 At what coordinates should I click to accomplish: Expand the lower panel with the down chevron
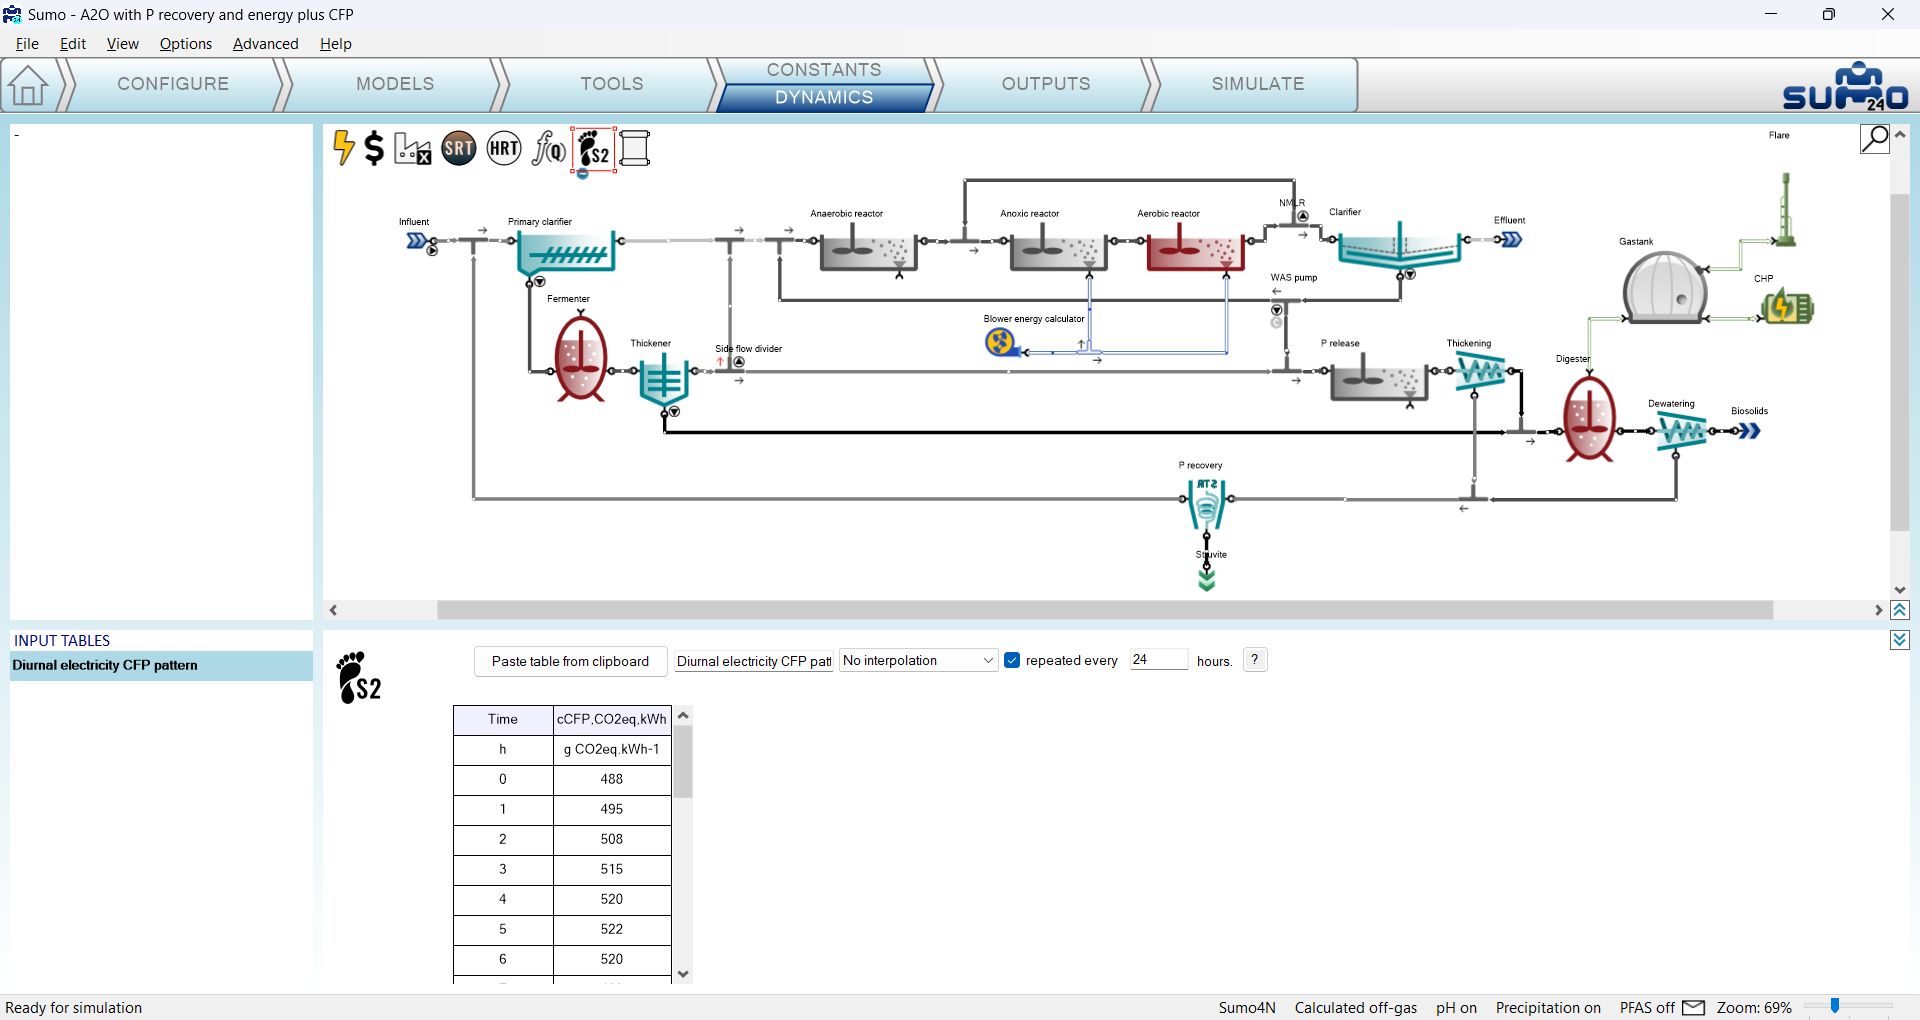1900,640
